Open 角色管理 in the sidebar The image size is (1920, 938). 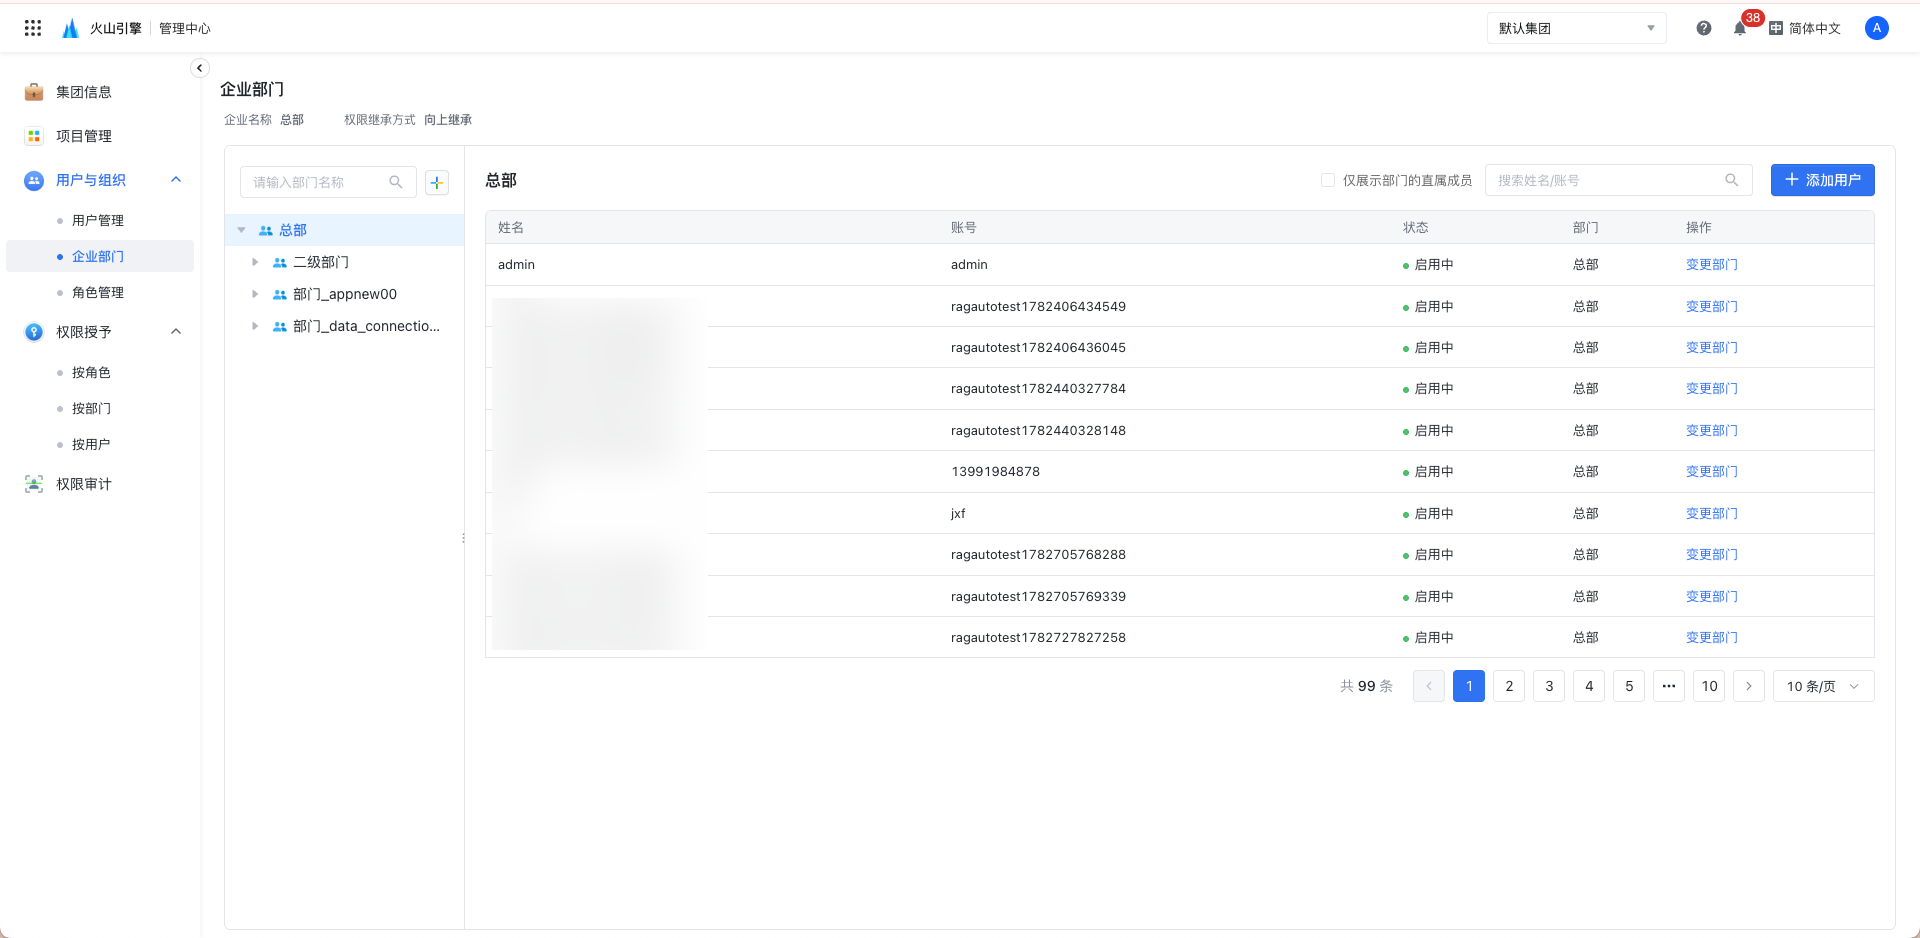[x=98, y=292]
